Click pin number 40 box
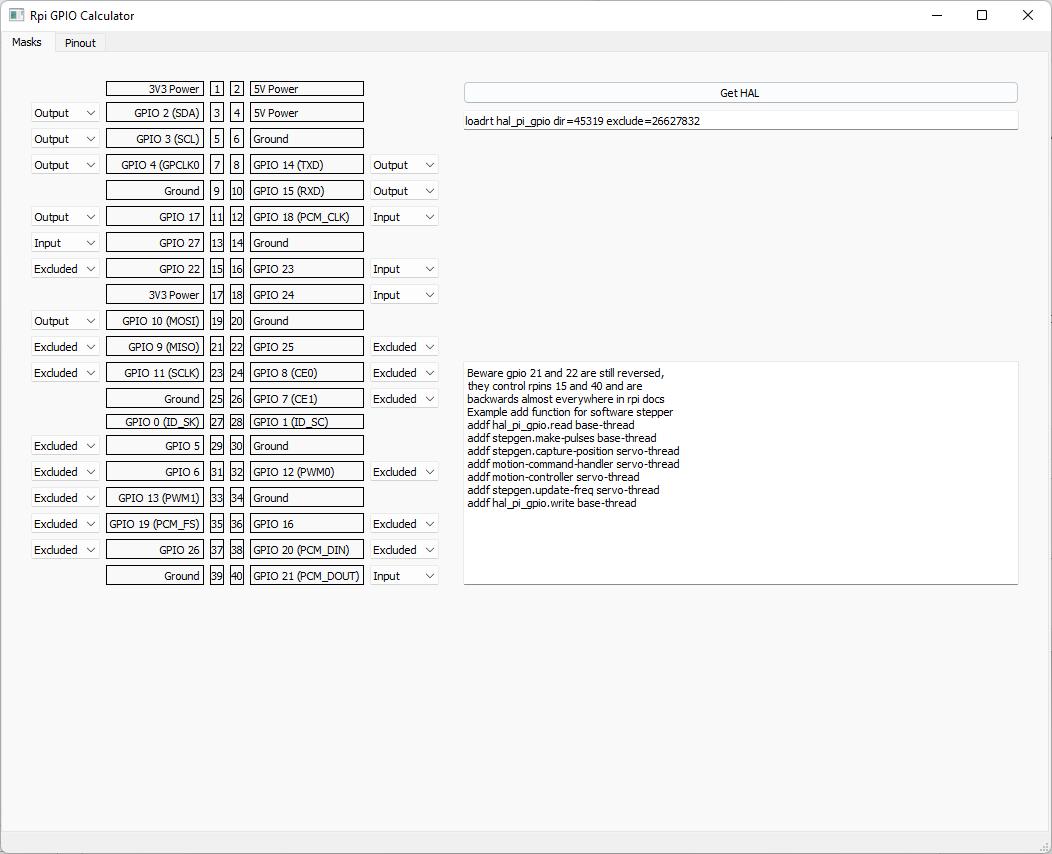 coord(237,576)
